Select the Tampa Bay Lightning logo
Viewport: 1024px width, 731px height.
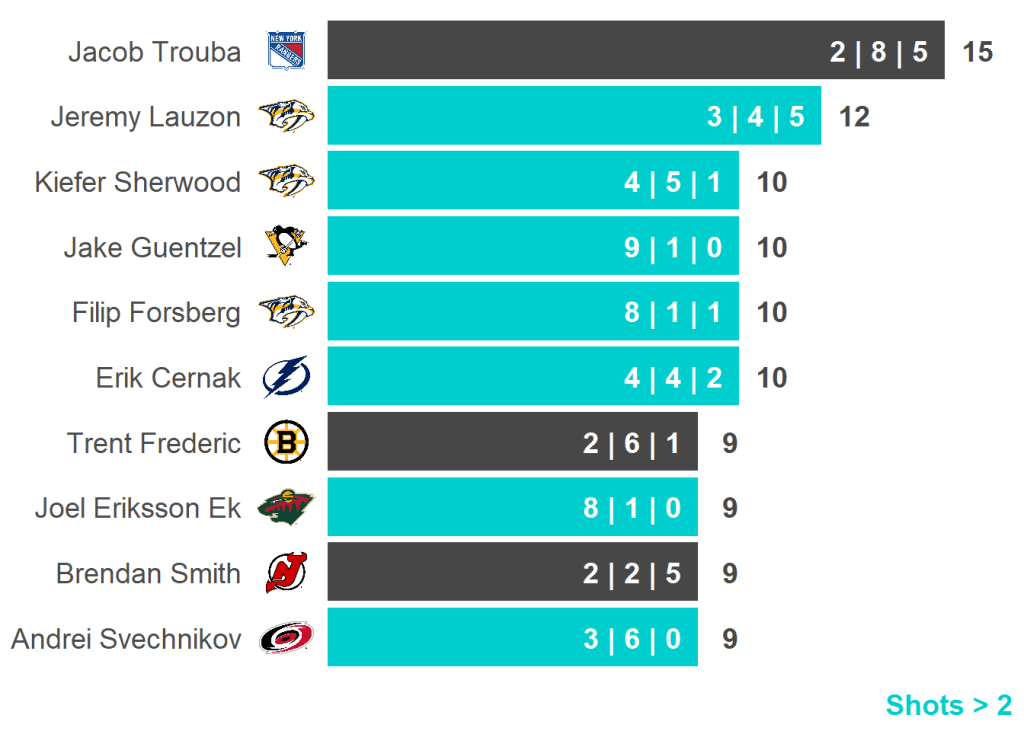[x=286, y=378]
